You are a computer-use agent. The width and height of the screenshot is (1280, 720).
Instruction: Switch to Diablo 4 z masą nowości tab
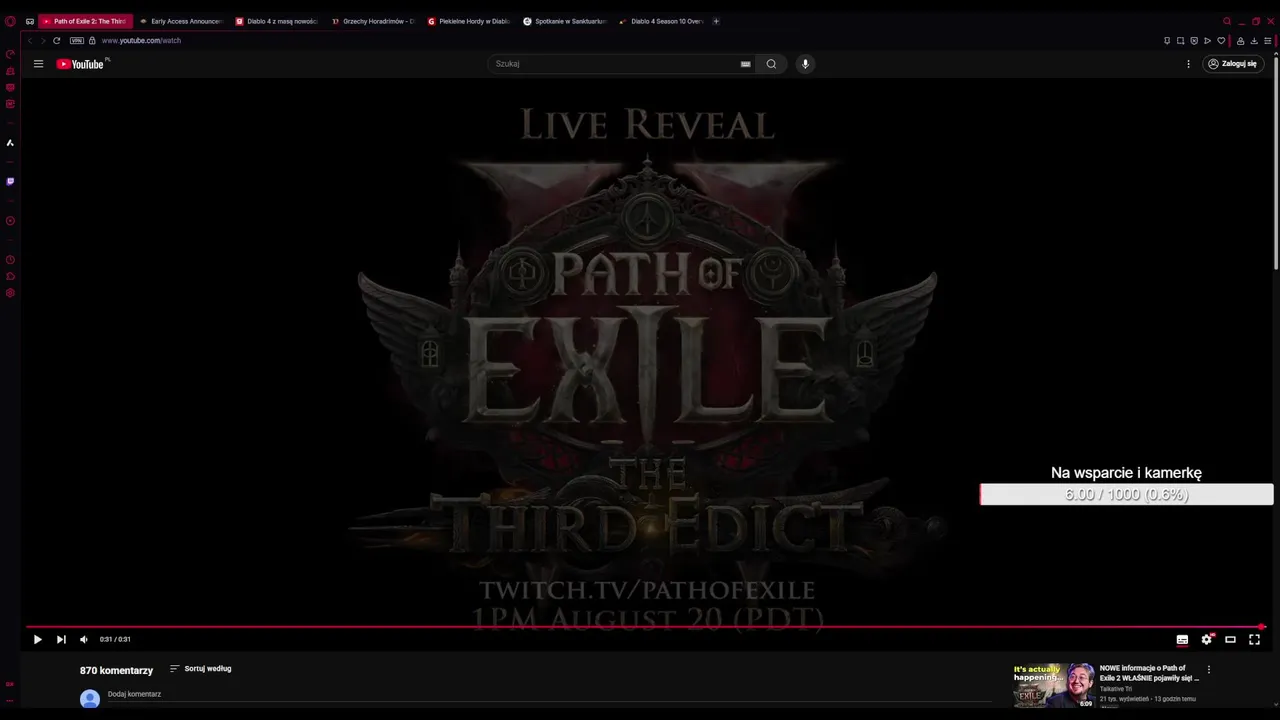click(x=276, y=21)
